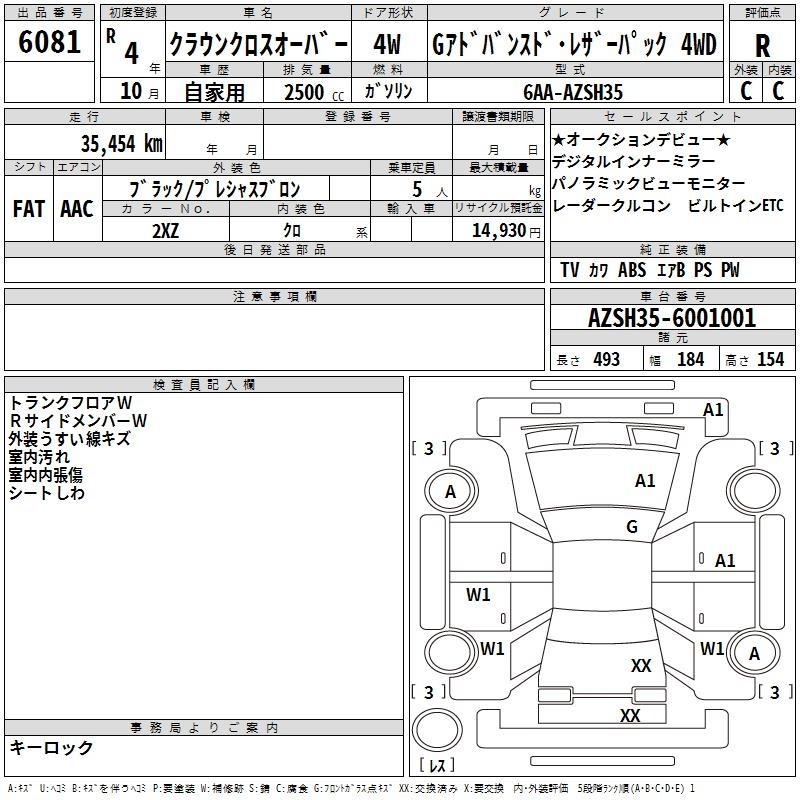800x800 pixels.
Task: Click the レス bracket label under the diagram
Action: click(x=437, y=765)
